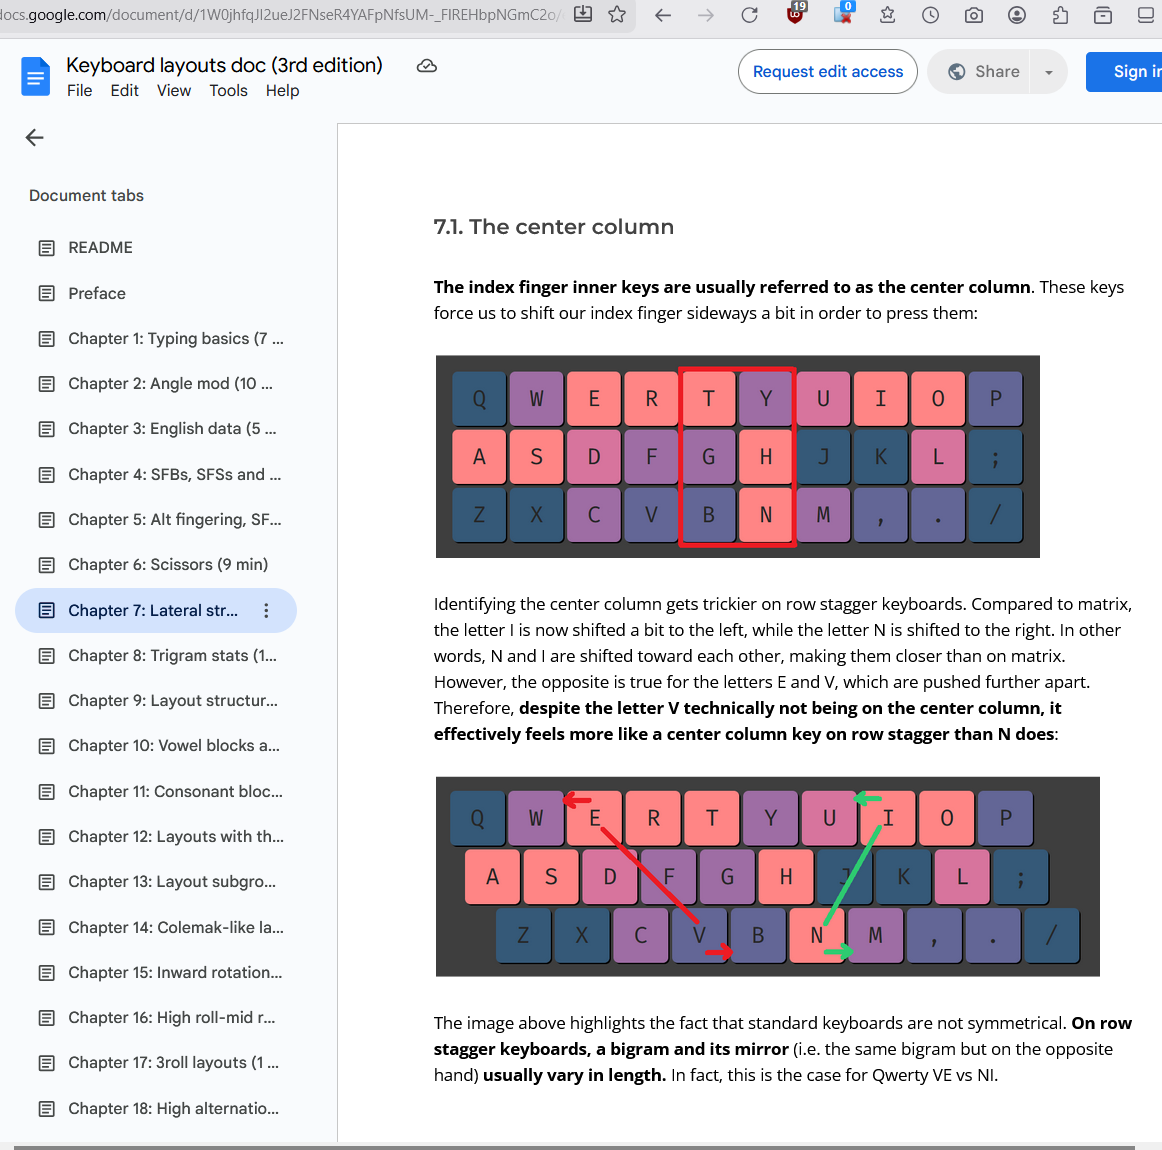Open the Tools menu
The height and width of the screenshot is (1150, 1162).
[228, 90]
